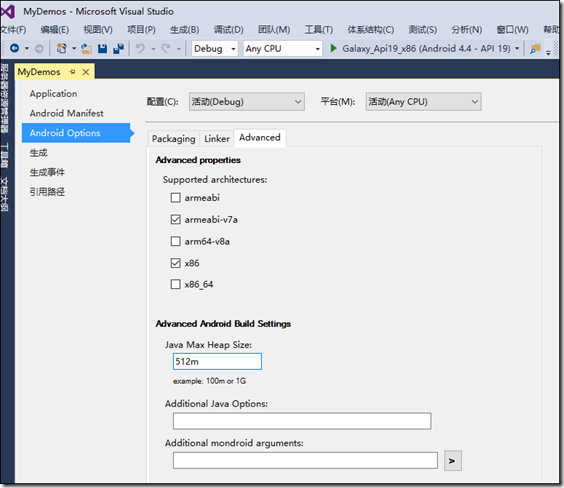Image resolution: width=564 pixels, height=488 pixels.
Task: Open the 工具箱 side panel tab
Action: (5, 155)
